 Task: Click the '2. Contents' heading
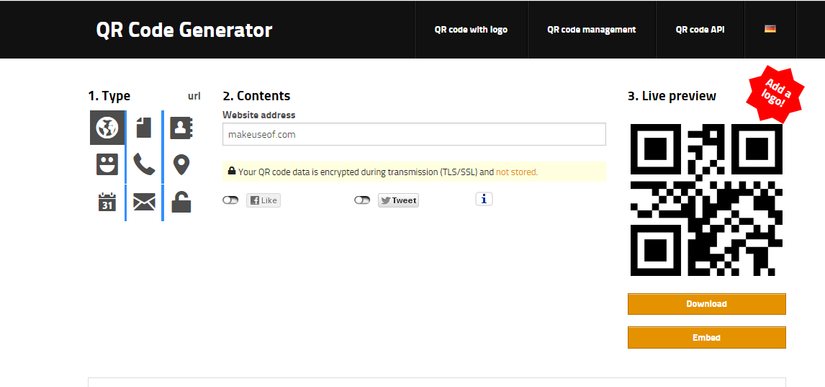[x=256, y=96]
